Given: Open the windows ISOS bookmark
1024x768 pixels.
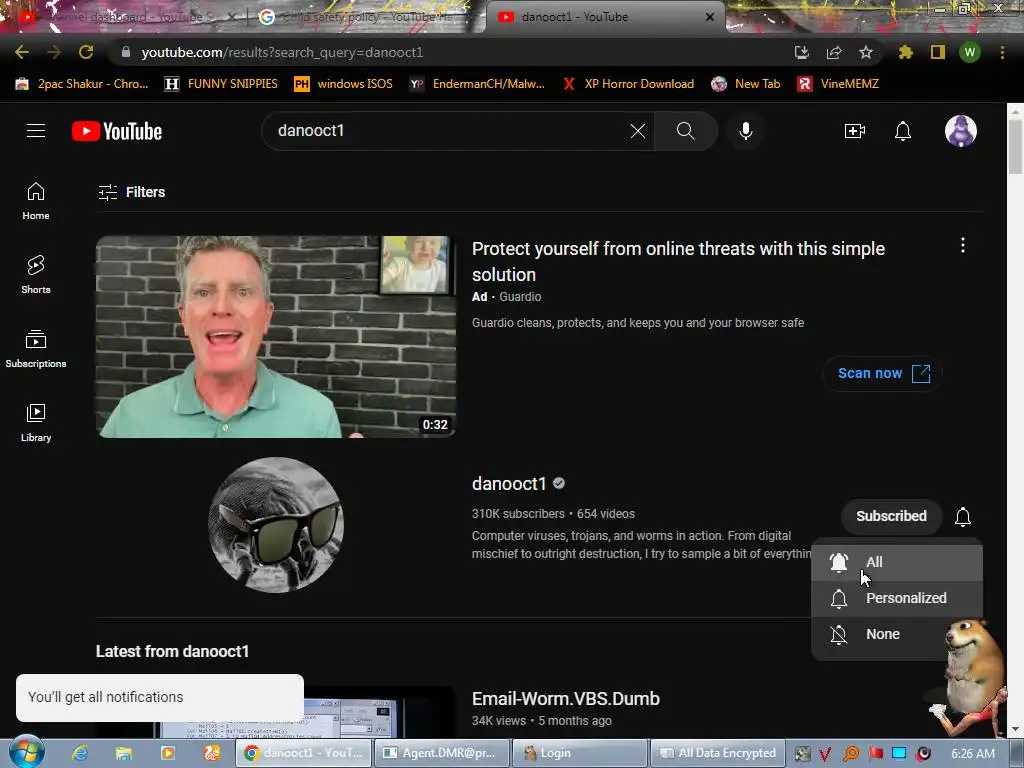Looking at the screenshot, I should [x=344, y=84].
